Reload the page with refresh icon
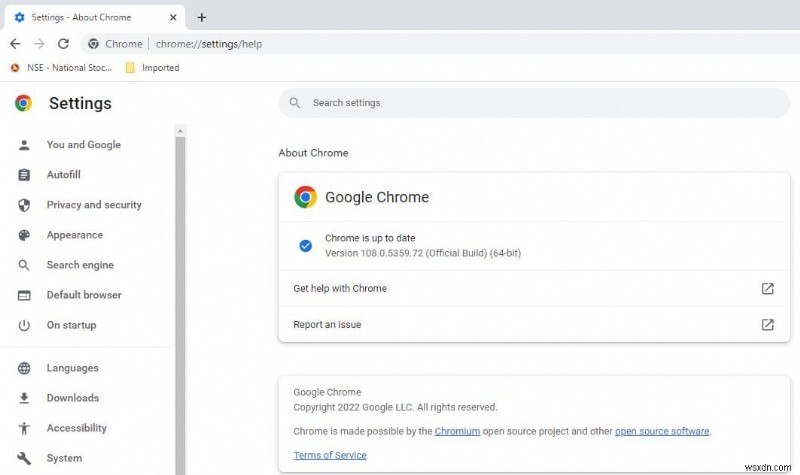The width and height of the screenshot is (800, 475). [63, 44]
